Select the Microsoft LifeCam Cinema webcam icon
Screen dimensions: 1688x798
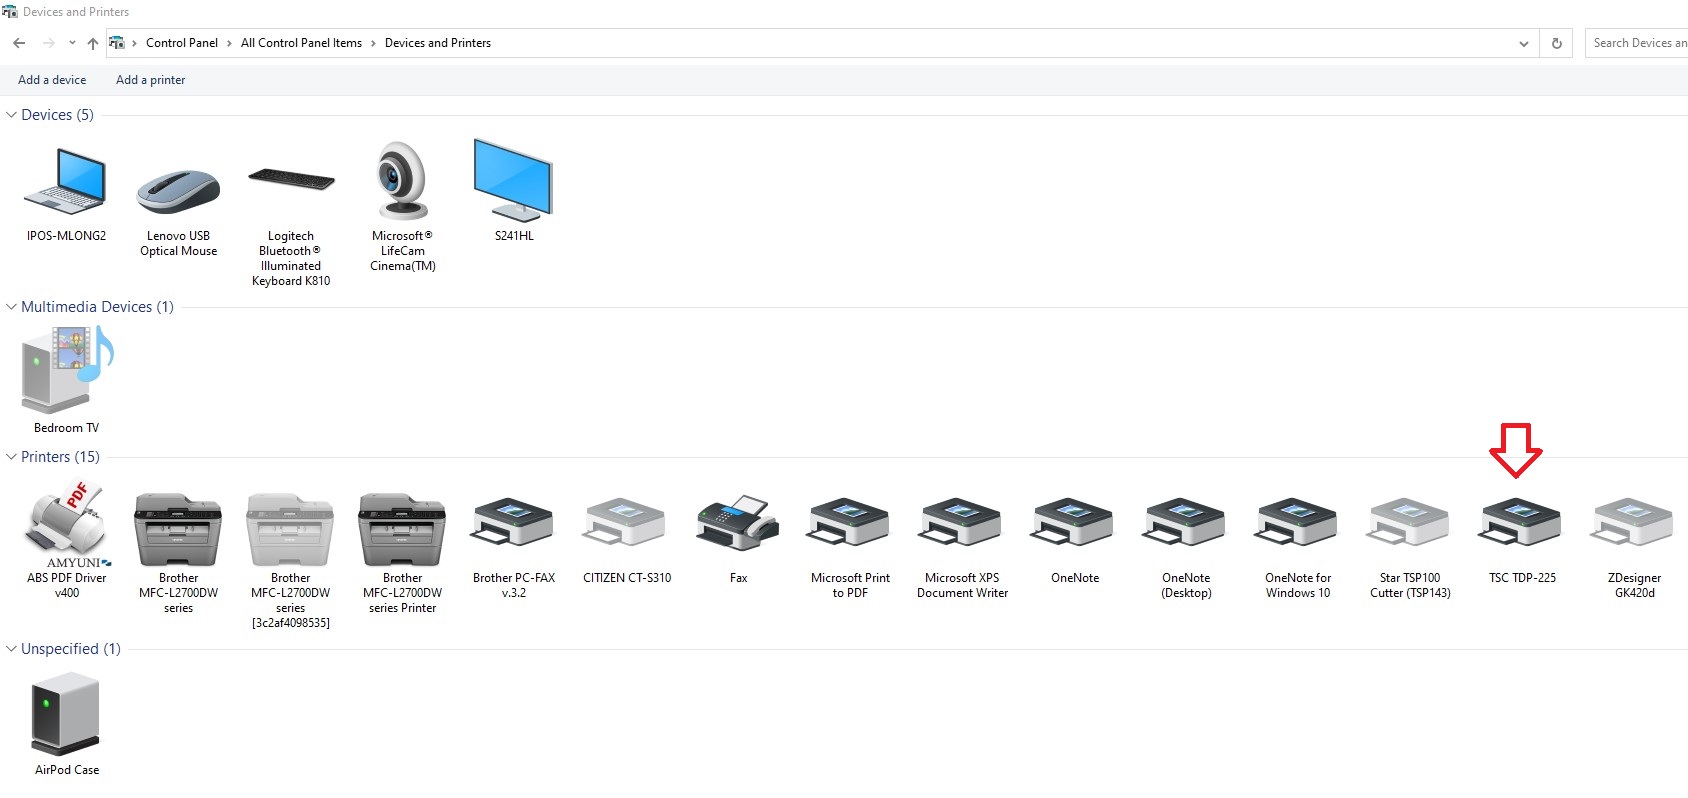pyautogui.click(x=402, y=180)
